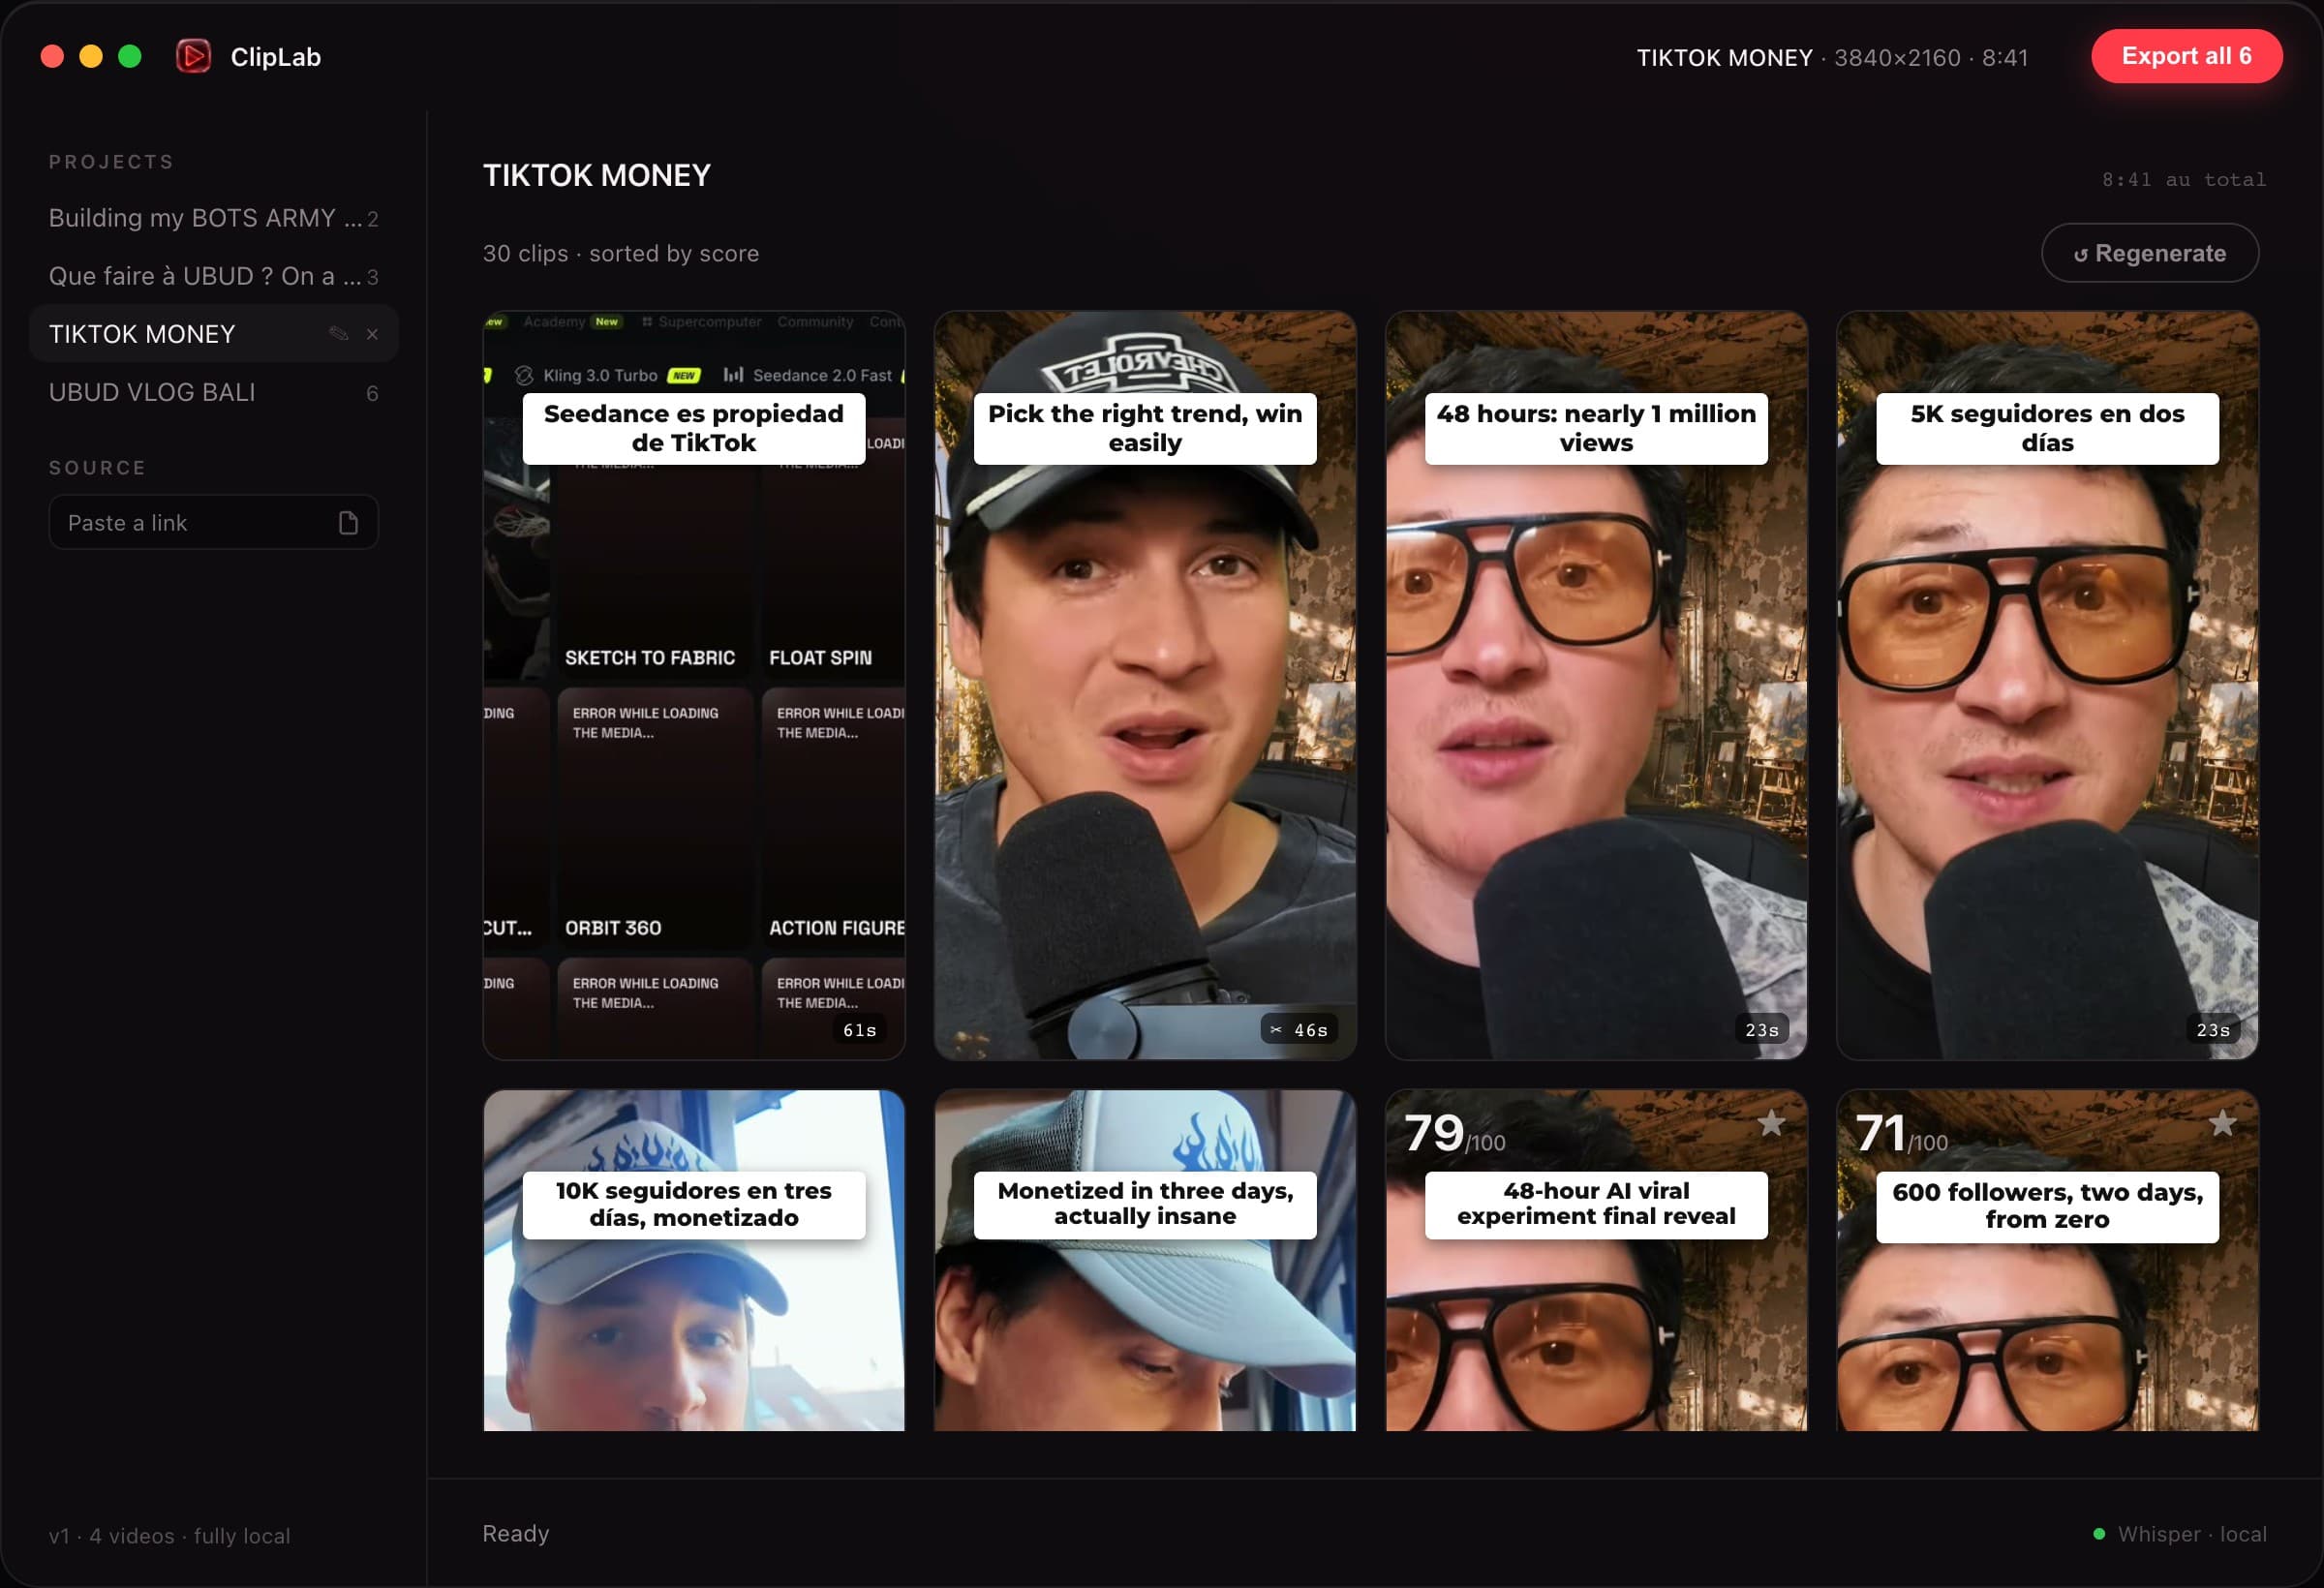Click the 23s badge on 48 hours clip
Image resolution: width=2324 pixels, height=1588 pixels.
[1761, 1029]
